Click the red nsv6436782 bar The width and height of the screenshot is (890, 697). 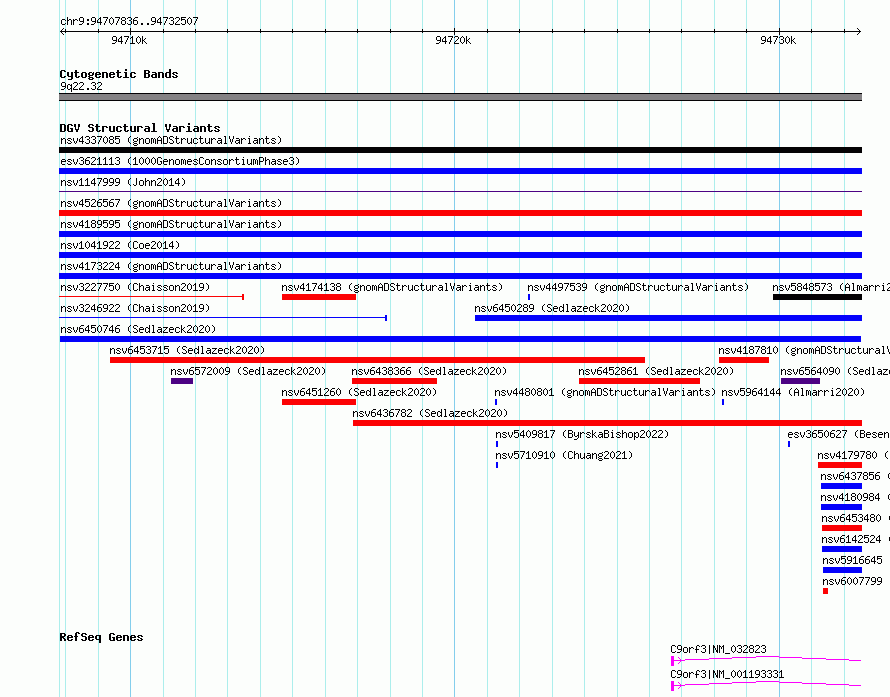tap(607, 423)
